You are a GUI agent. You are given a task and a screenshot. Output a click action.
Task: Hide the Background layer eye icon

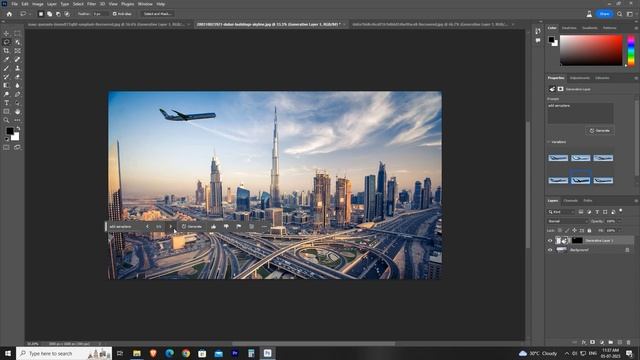tap(550, 250)
